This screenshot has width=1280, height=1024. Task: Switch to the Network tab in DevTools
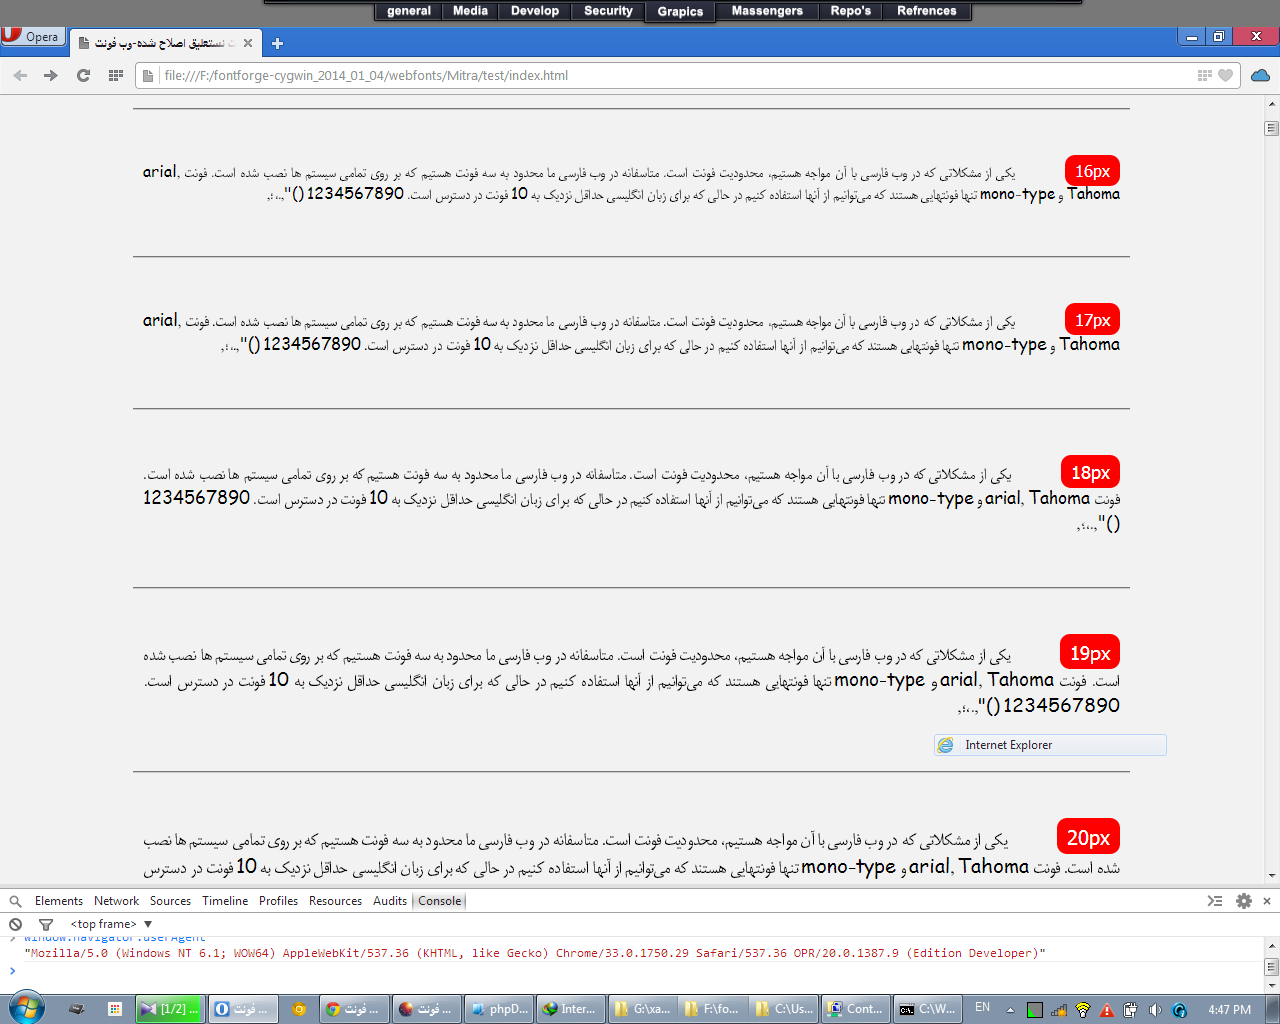[x=116, y=900]
